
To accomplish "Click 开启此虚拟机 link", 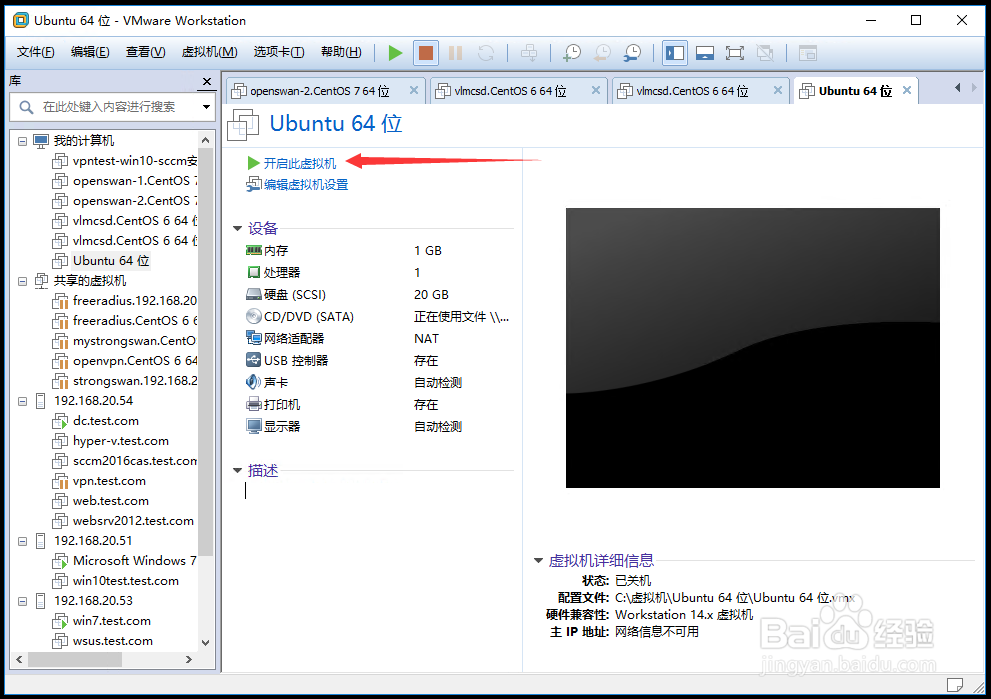I will point(300,164).
